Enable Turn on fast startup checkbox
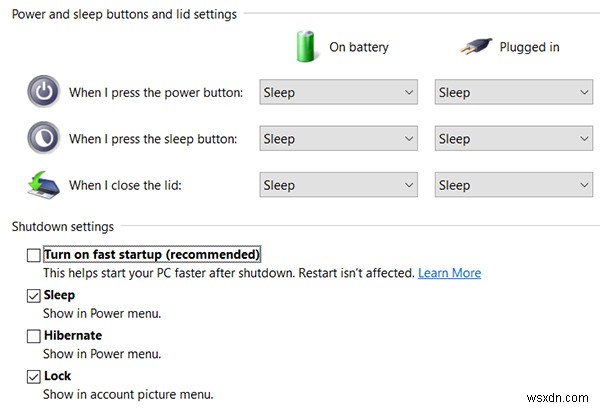The width and height of the screenshot is (600, 408). (34, 255)
